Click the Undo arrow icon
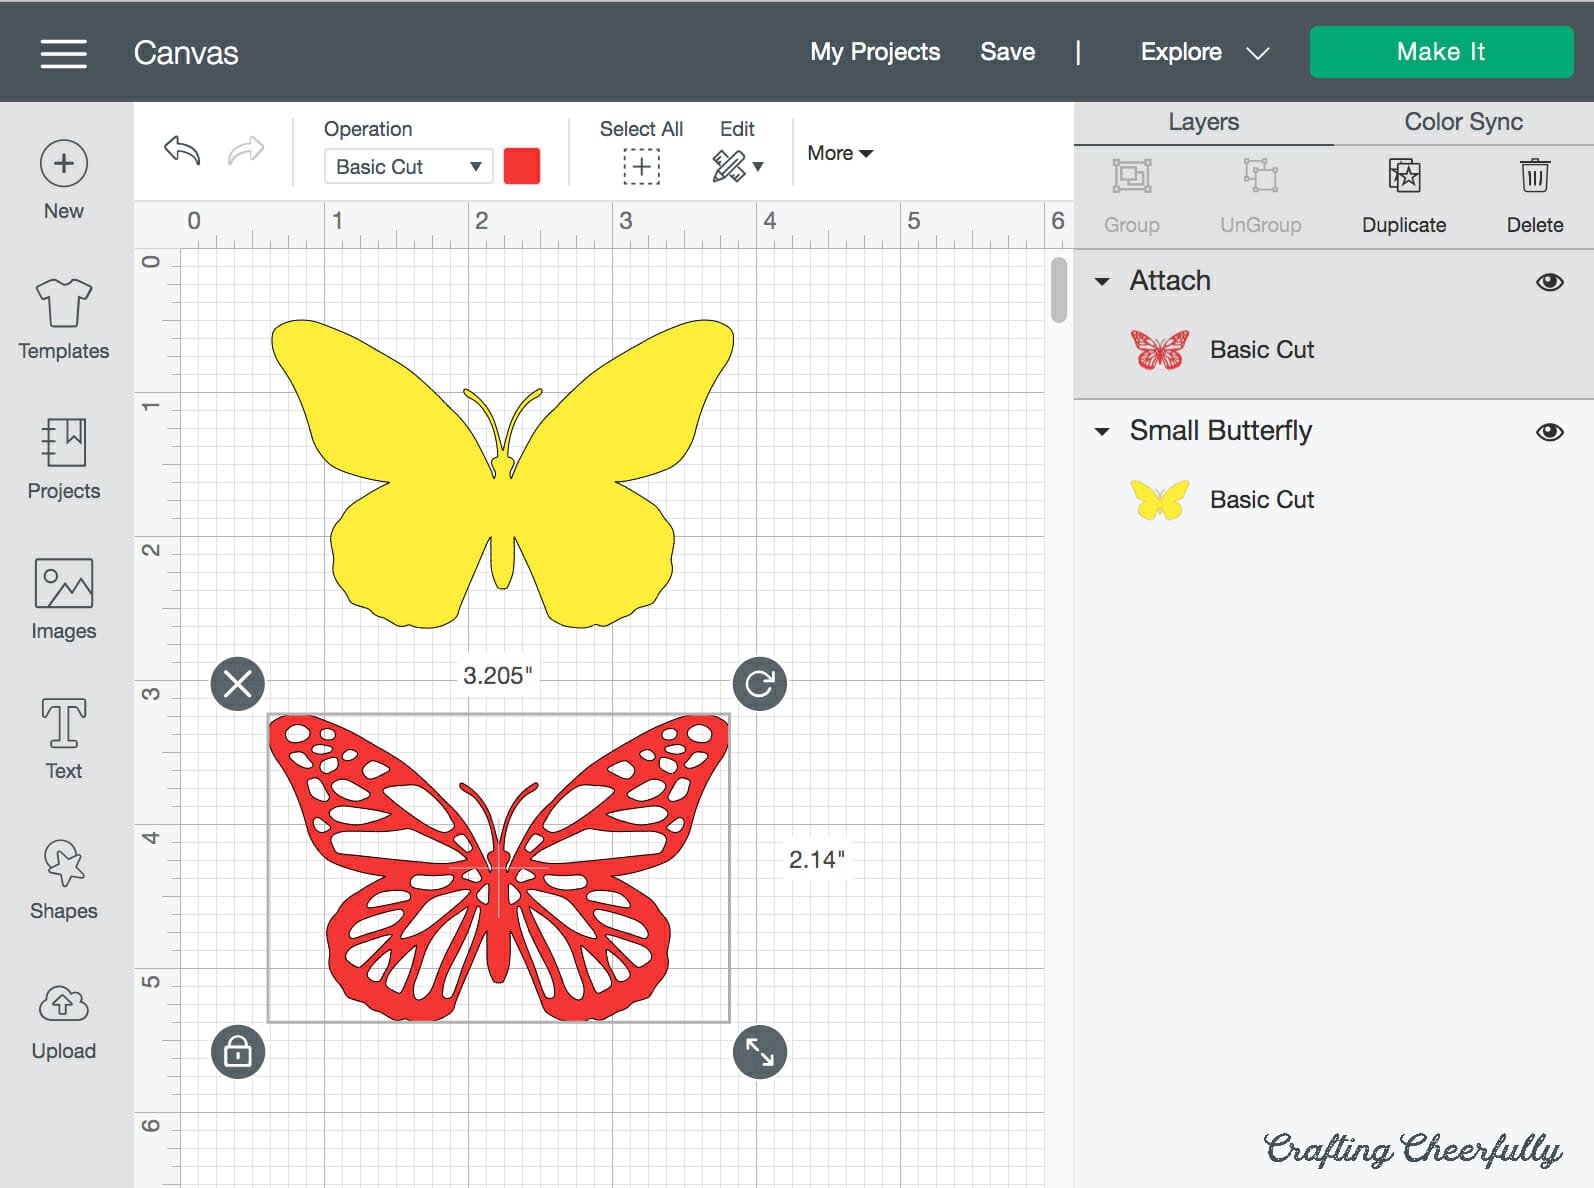Screen dimensions: 1594x1188 click(x=182, y=151)
